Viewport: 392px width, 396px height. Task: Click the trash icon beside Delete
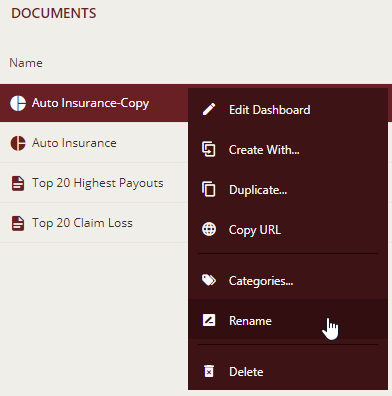[x=209, y=371]
